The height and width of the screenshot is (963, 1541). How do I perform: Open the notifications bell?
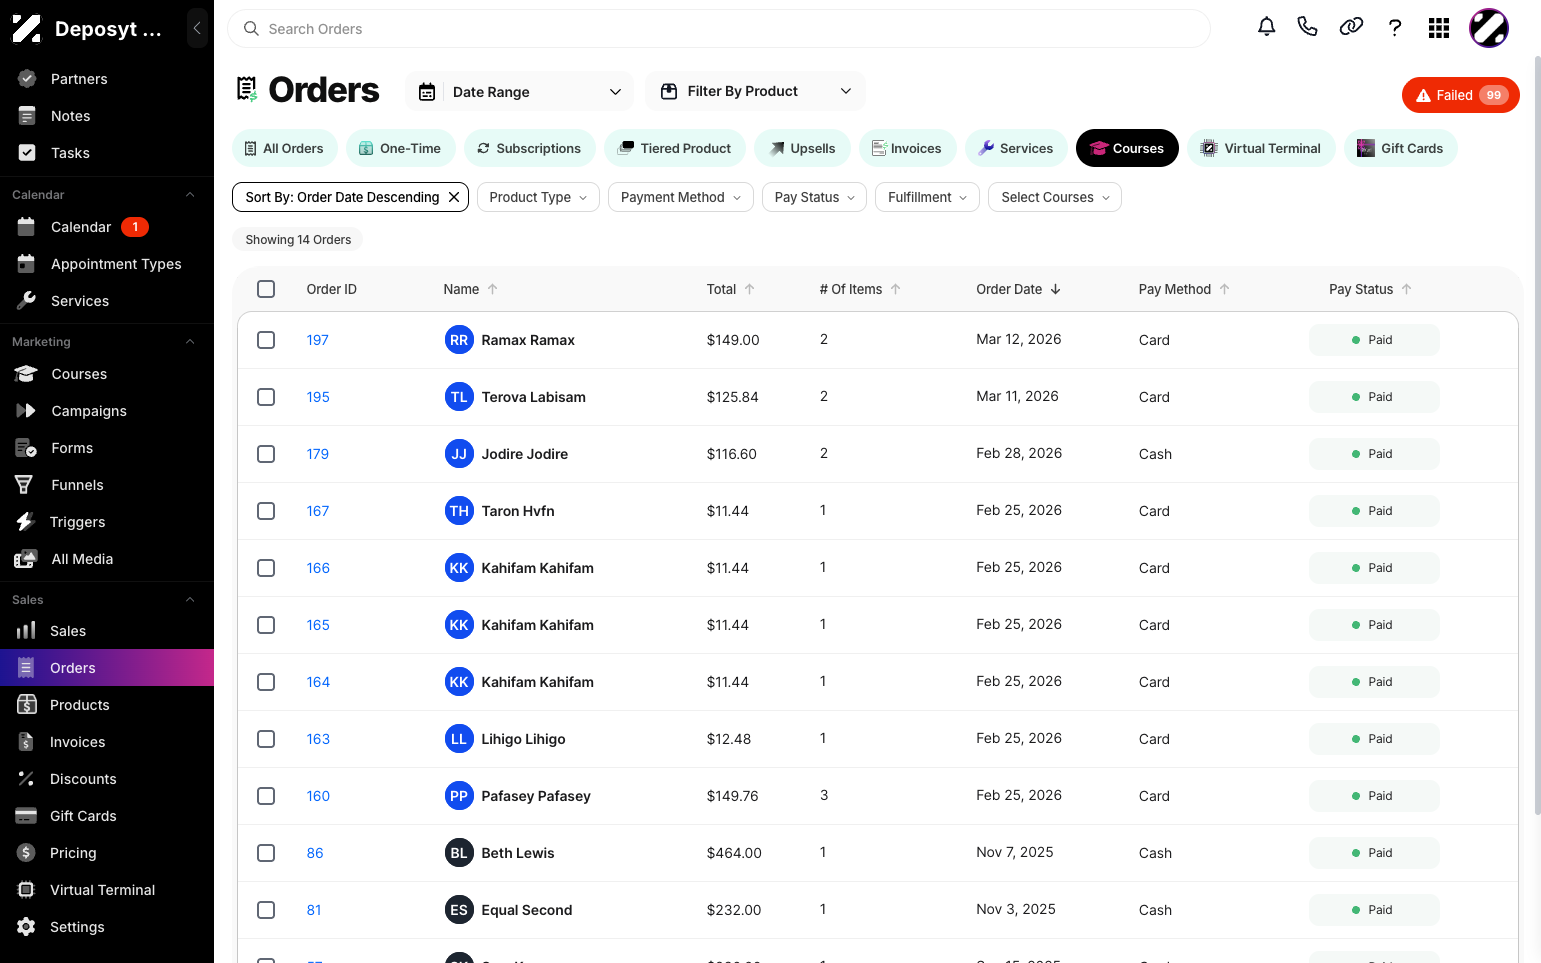click(1266, 27)
